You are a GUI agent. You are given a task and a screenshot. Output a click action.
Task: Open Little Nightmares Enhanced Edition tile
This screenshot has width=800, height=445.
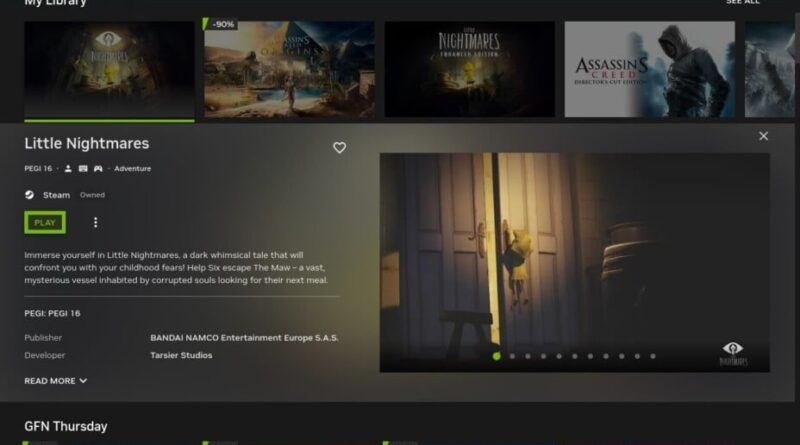(x=469, y=69)
